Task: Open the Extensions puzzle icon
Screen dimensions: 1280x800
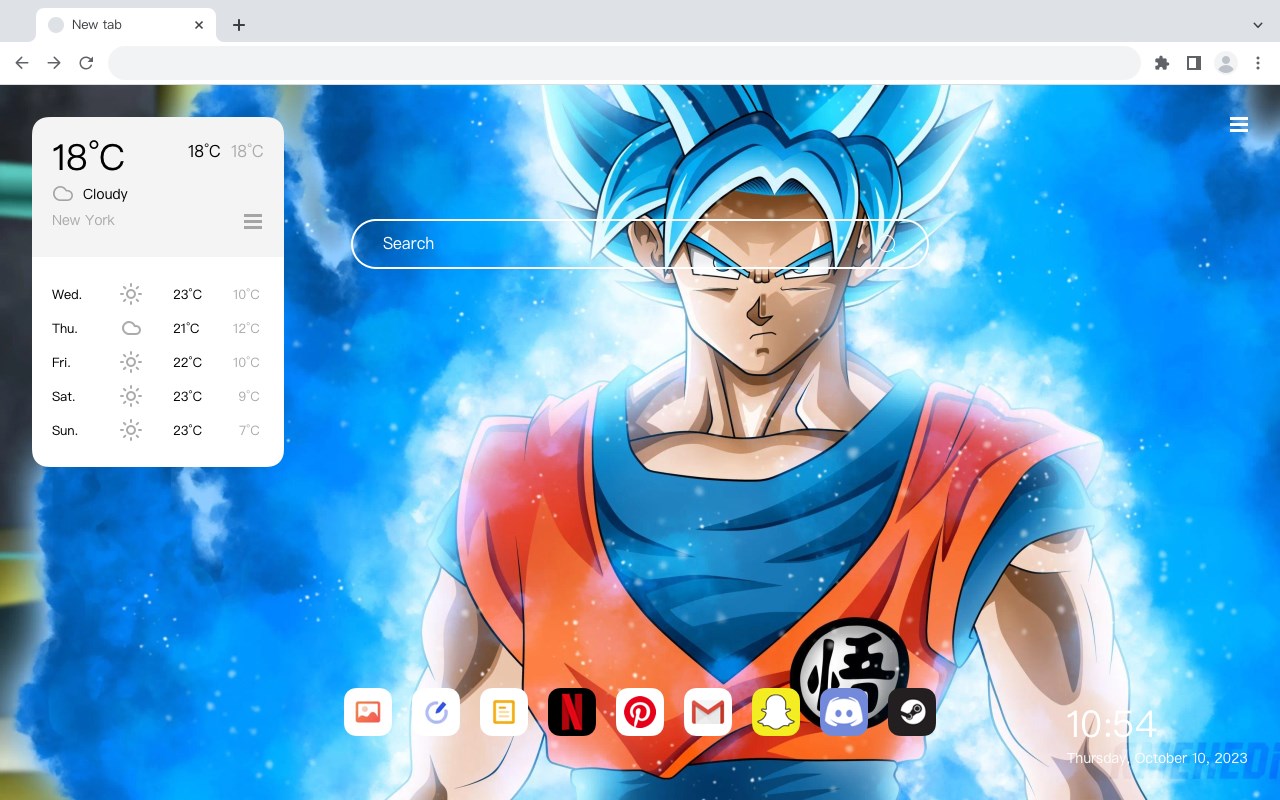Action: [1162, 63]
